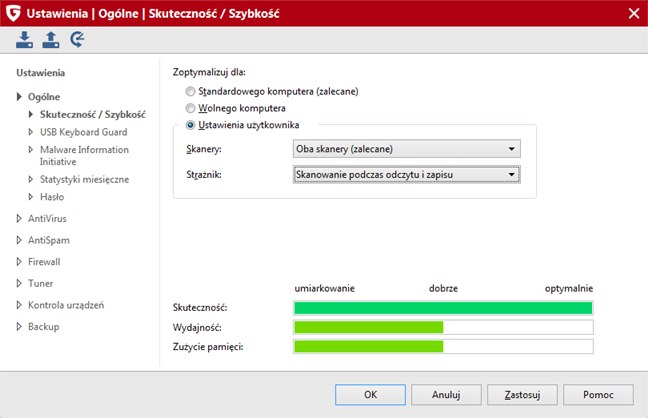Click the Pomoc button
648x418 pixels.
coord(598,395)
